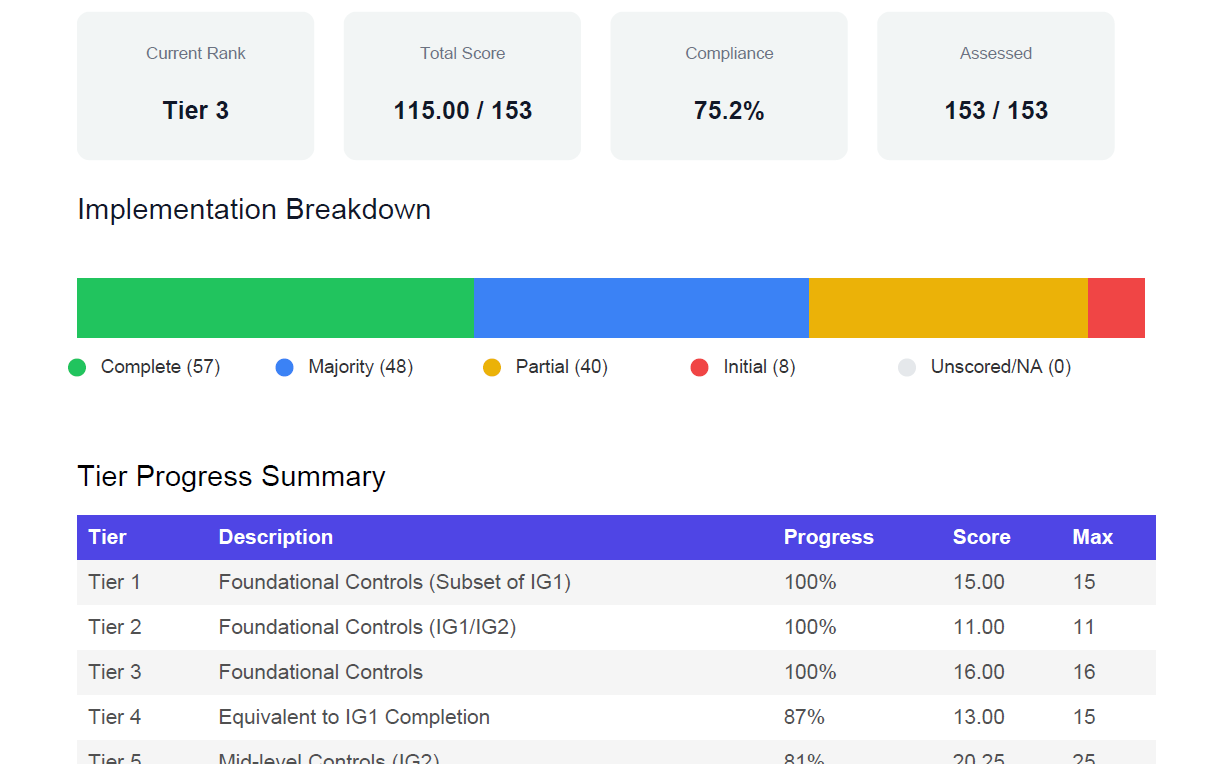Click the green Complete legend marker
Screen dimensions: 1229x764
(77, 367)
